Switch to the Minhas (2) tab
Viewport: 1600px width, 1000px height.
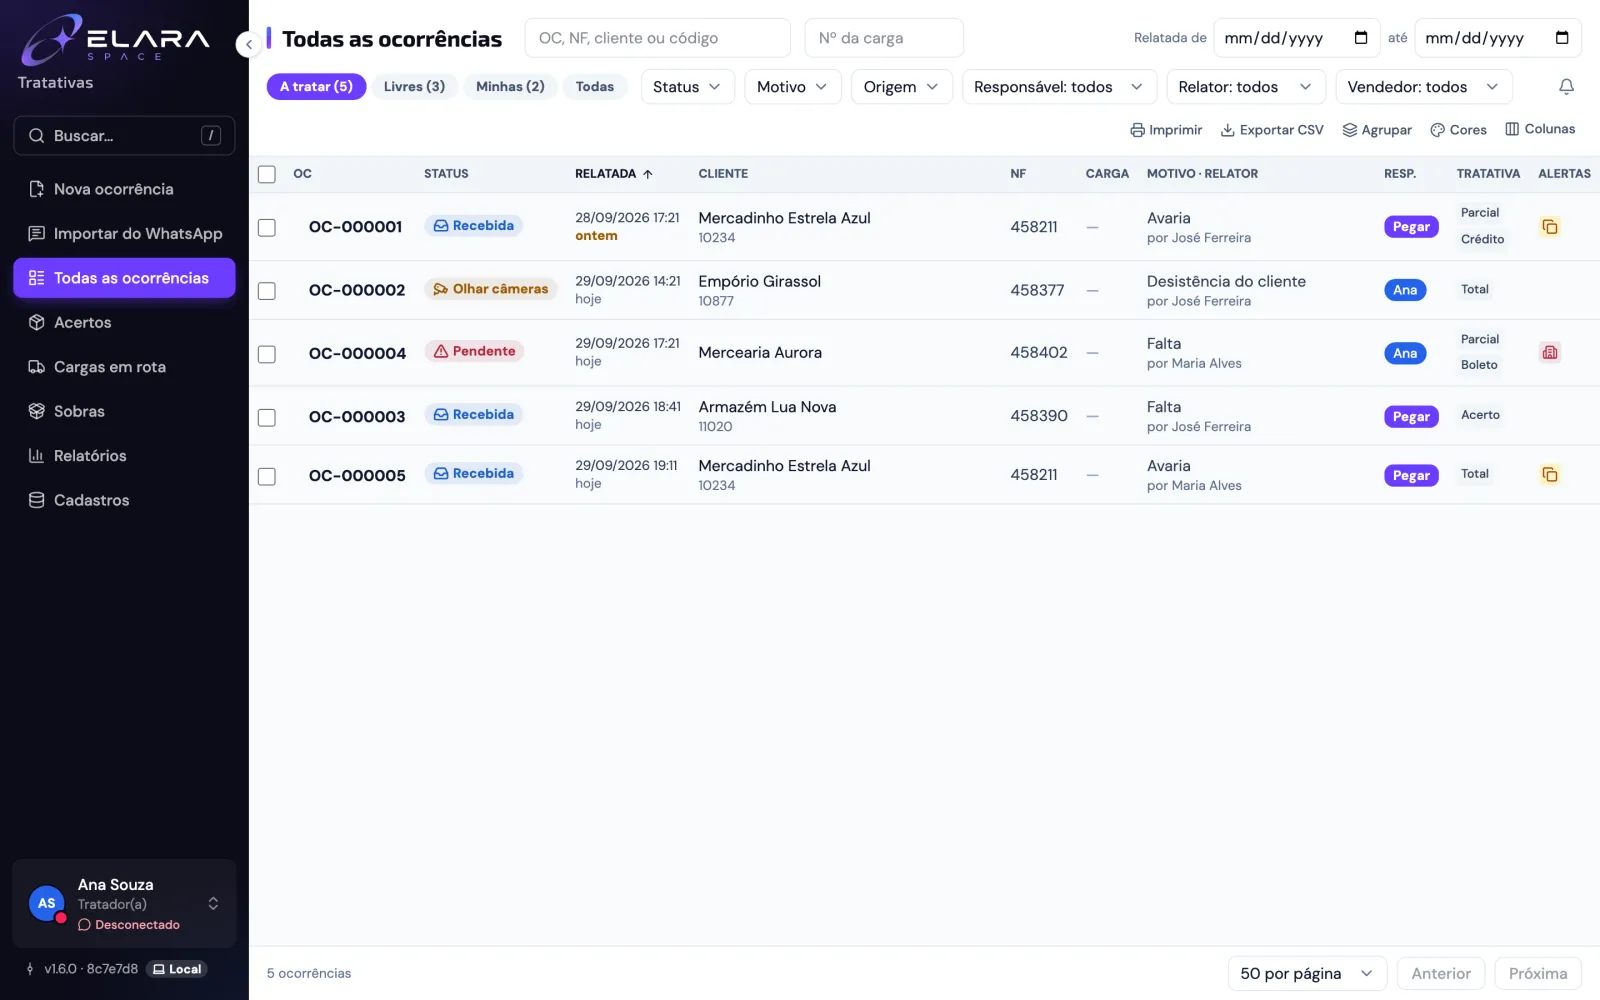click(x=510, y=87)
